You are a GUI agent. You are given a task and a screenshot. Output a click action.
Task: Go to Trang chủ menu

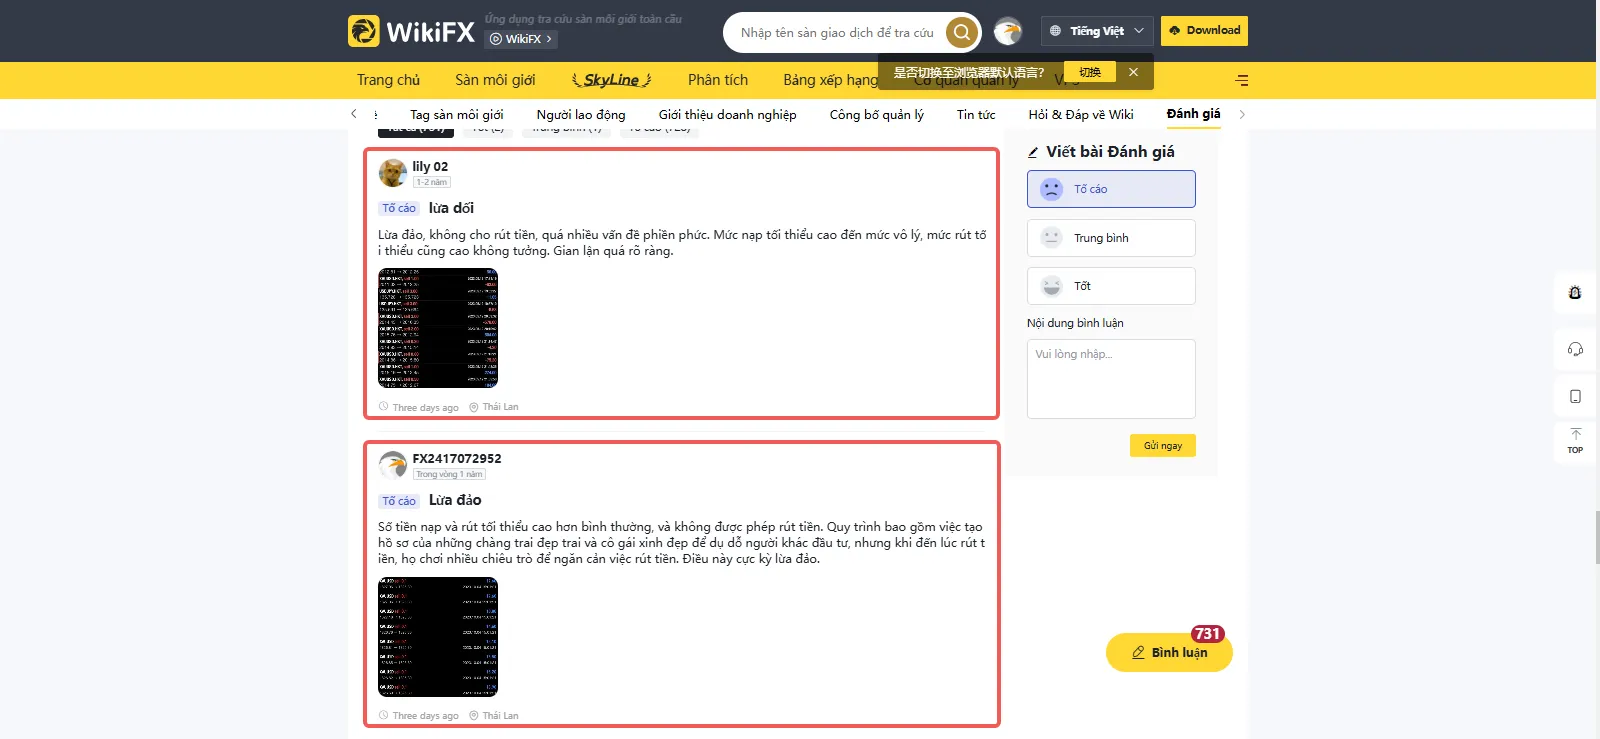click(x=388, y=80)
